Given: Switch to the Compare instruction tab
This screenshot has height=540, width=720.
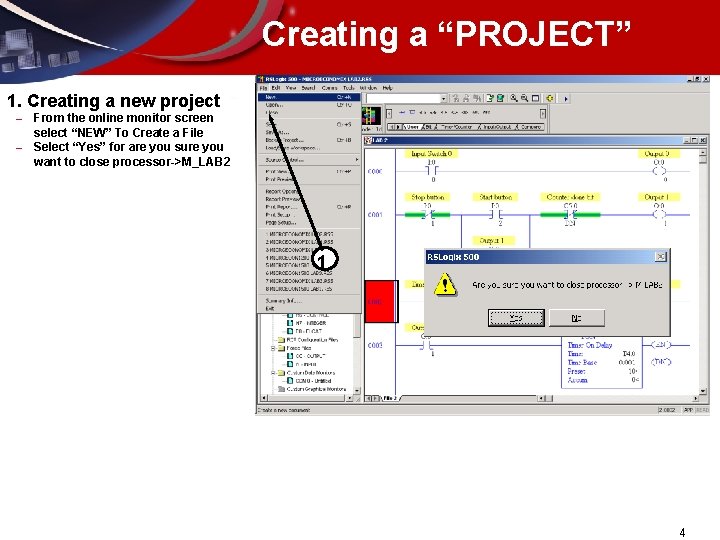Looking at the screenshot, I should point(530,127).
